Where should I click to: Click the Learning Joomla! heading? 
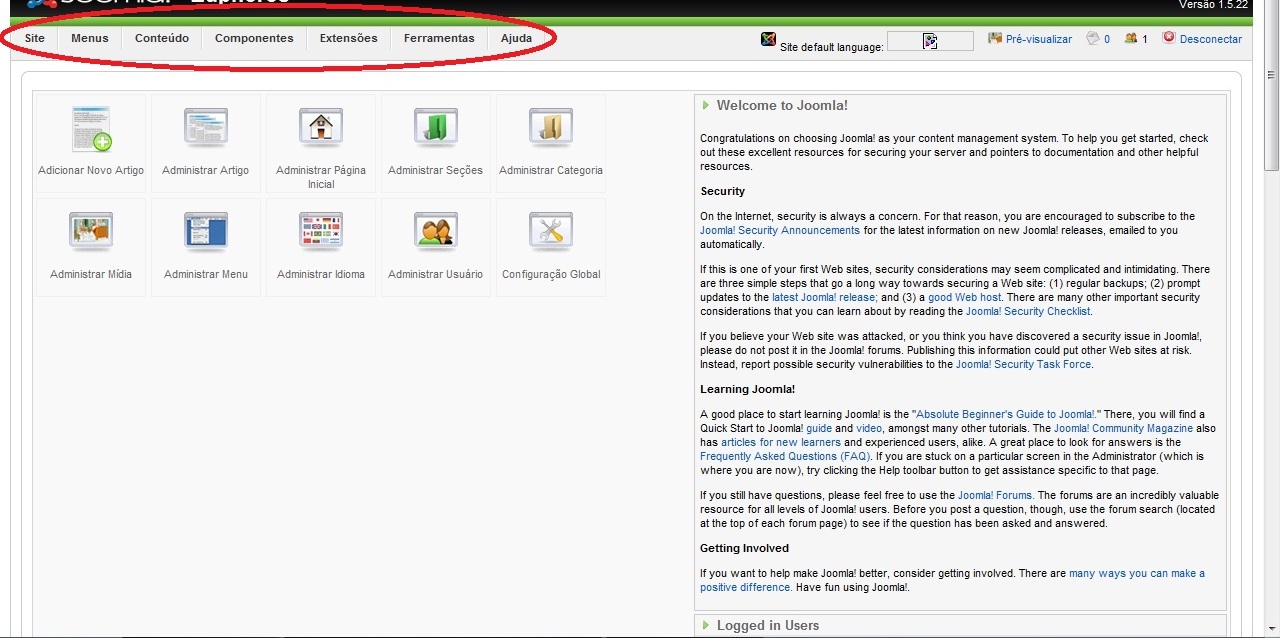pyautogui.click(x=748, y=389)
